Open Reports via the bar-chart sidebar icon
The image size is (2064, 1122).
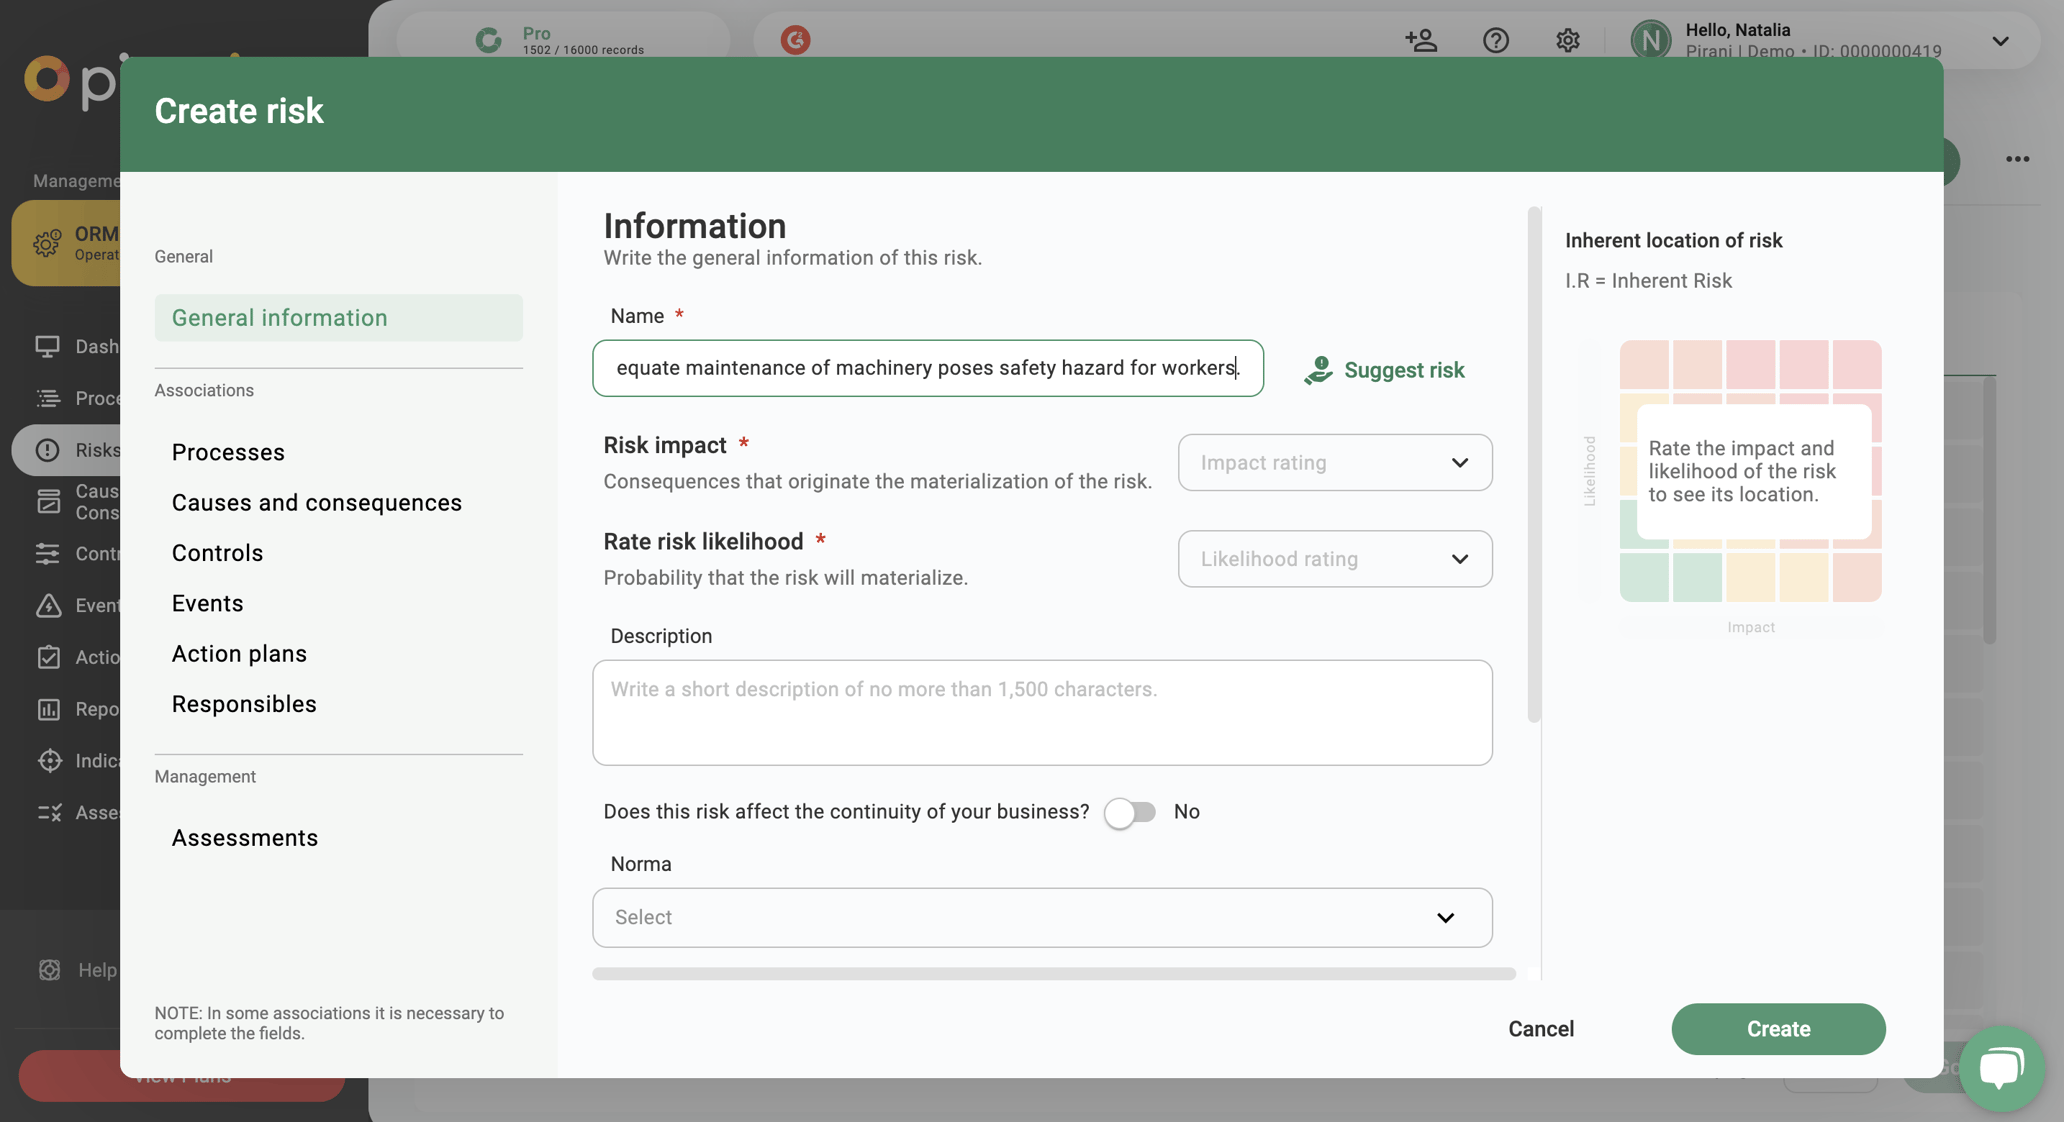click(48, 709)
